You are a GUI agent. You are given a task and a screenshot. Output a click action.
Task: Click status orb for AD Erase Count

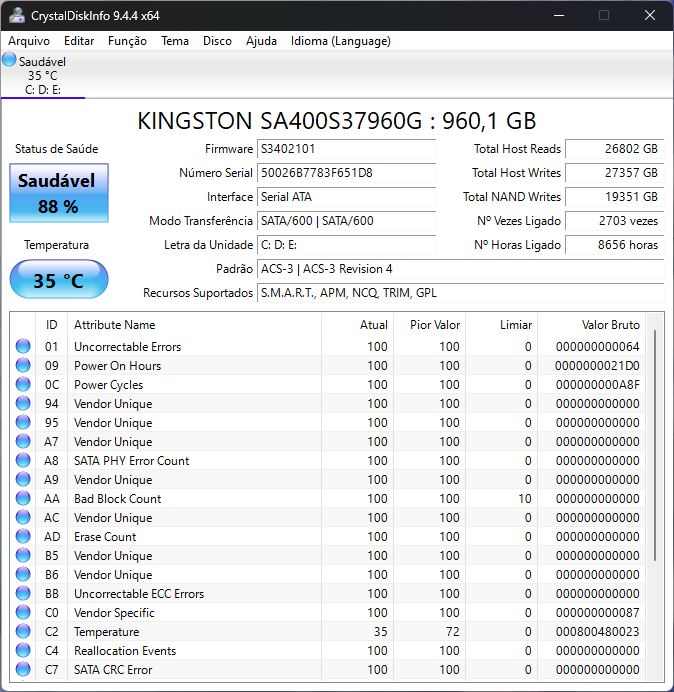[x=23, y=536]
